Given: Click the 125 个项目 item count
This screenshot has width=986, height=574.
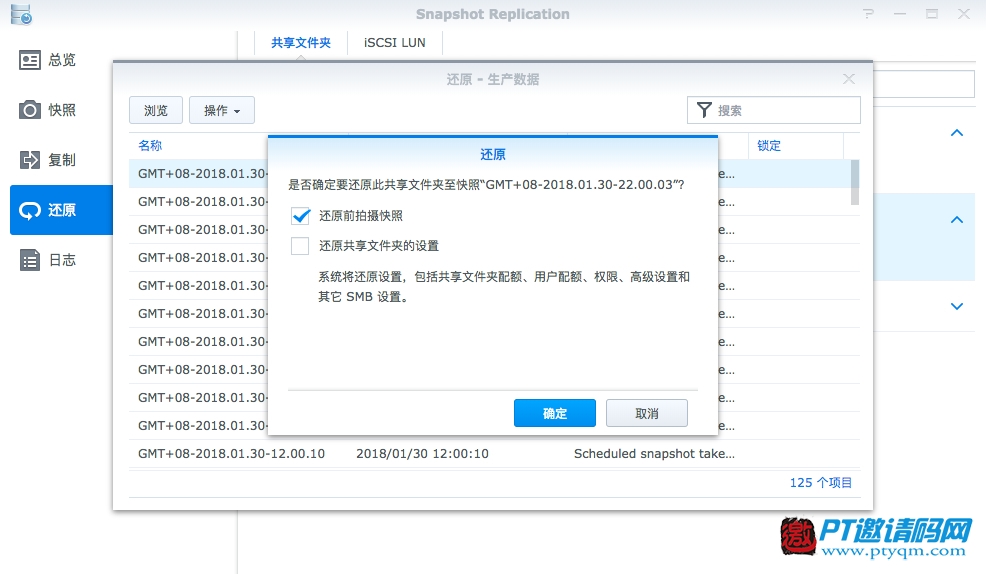Looking at the screenshot, I should (821, 483).
